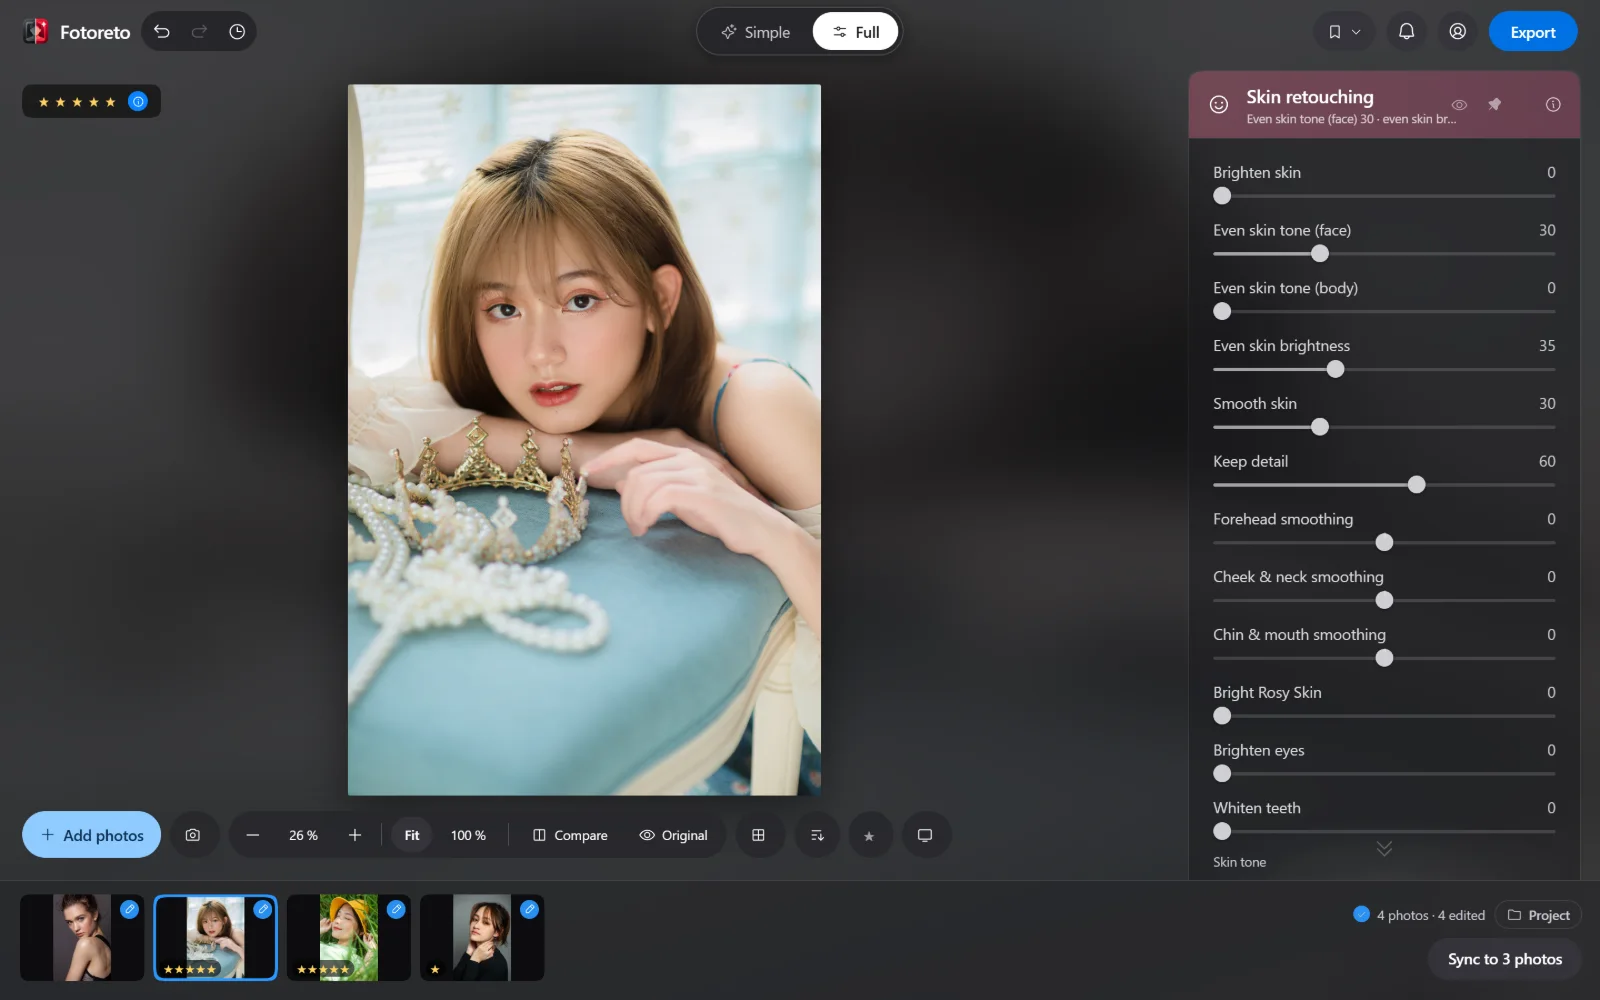Click the edited badge on first thumbnail
The width and height of the screenshot is (1600, 1000).
pos(129,909)
